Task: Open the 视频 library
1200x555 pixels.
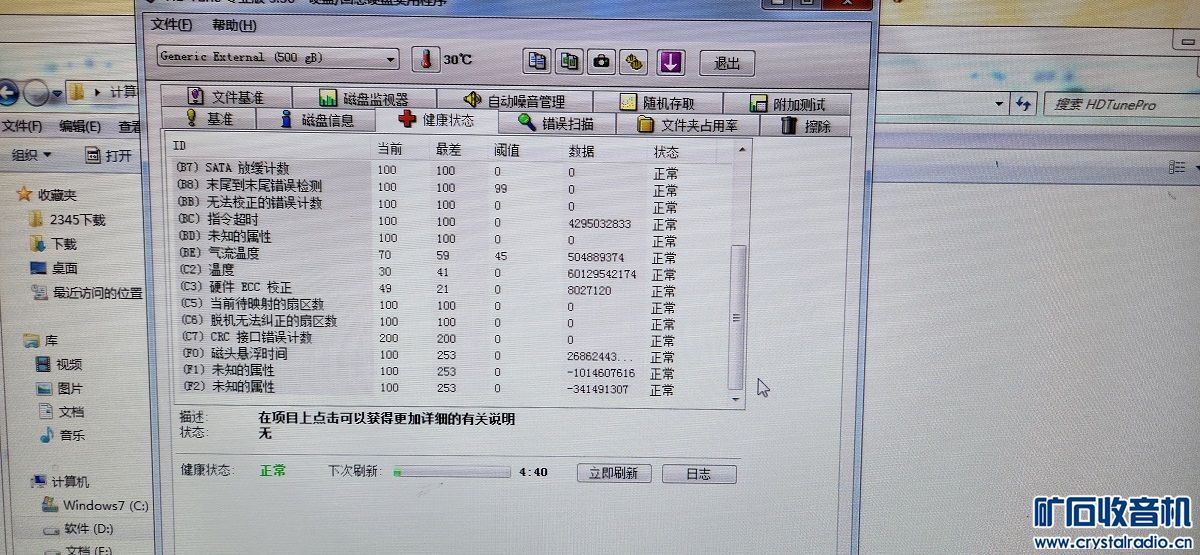Action: (59, 365)
